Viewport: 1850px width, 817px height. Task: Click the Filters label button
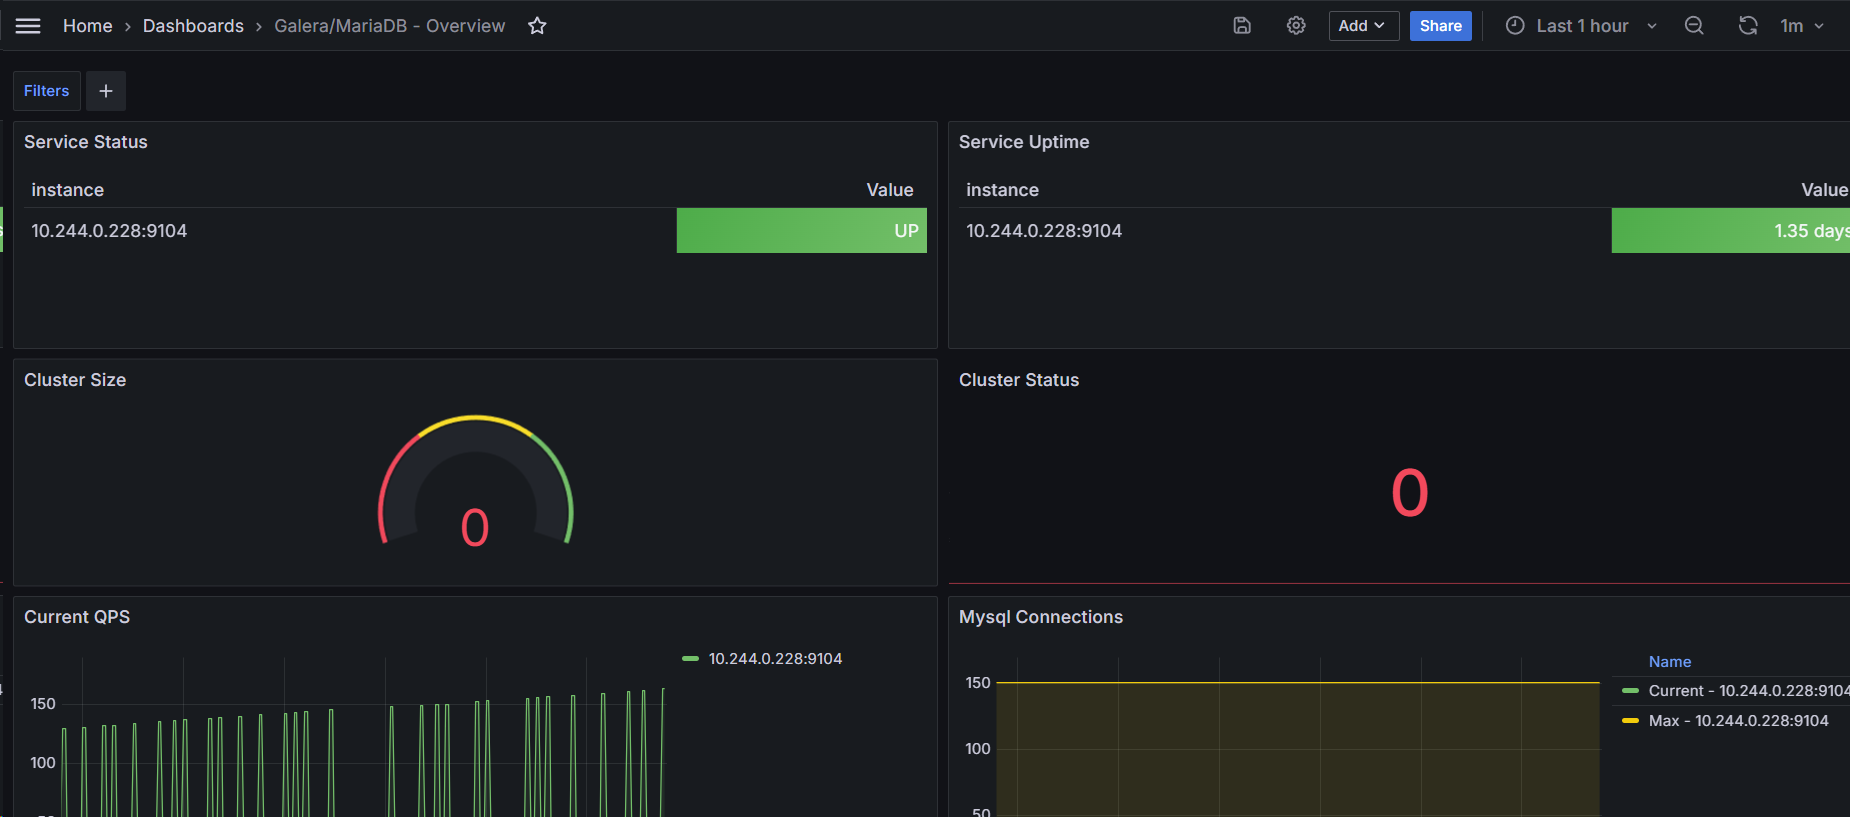(46, 91)
